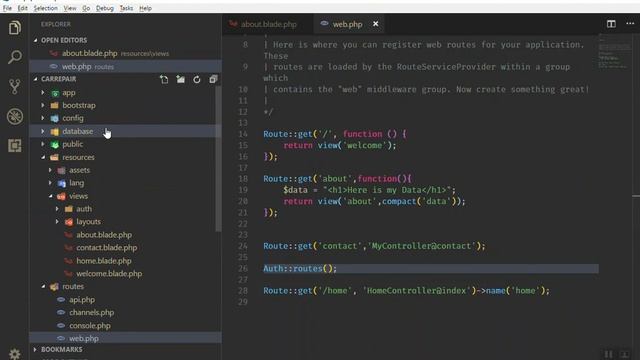Click the $data variable on line 19
640x360 pixels.
295,190
